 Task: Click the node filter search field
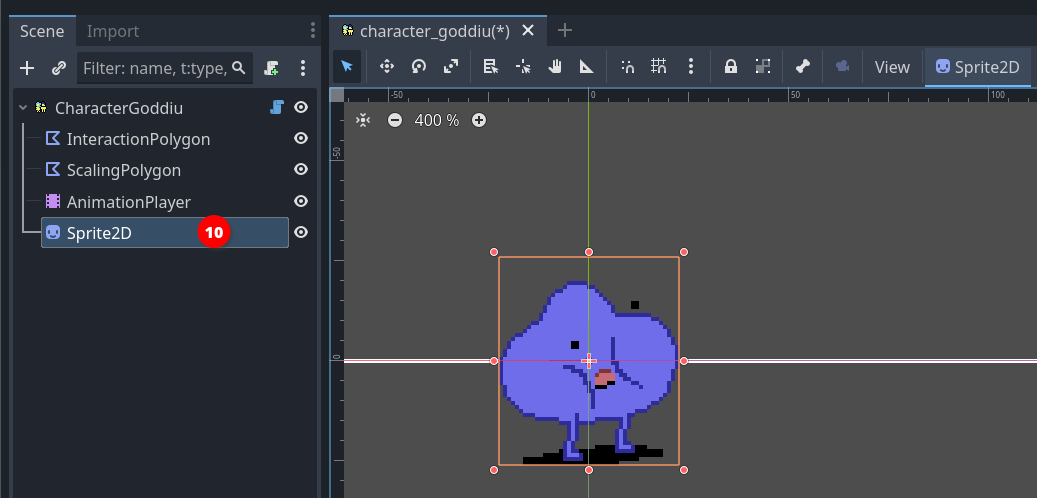tap(165, 67)
